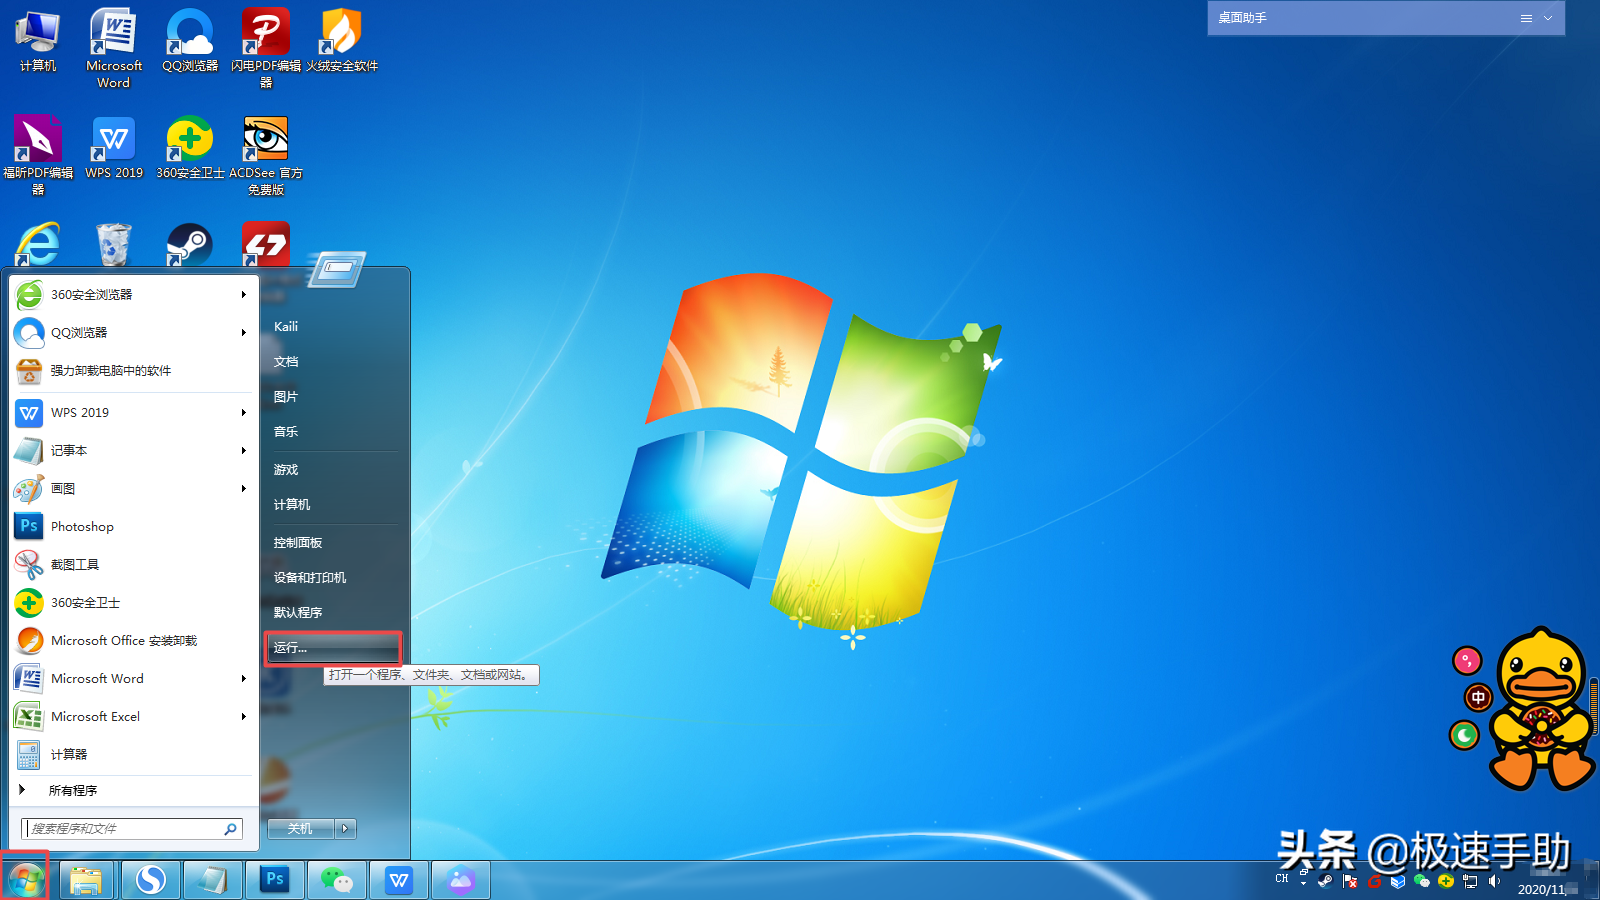Expand WPS 2019 jump list arrow
The height and width of the screenshot is (900, 1600).
(243, 412)
